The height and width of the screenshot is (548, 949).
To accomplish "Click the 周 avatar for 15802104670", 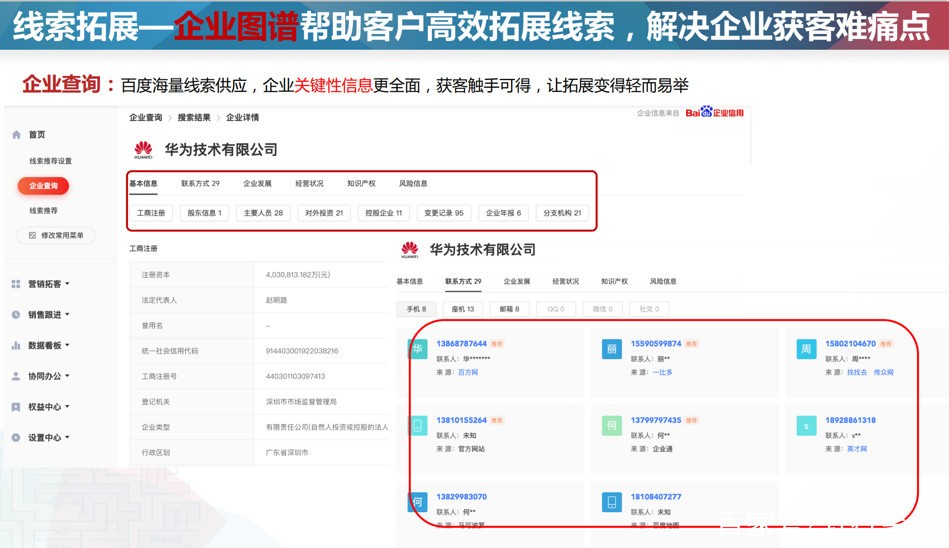I will pyautogui.click(x=806, y=349).
